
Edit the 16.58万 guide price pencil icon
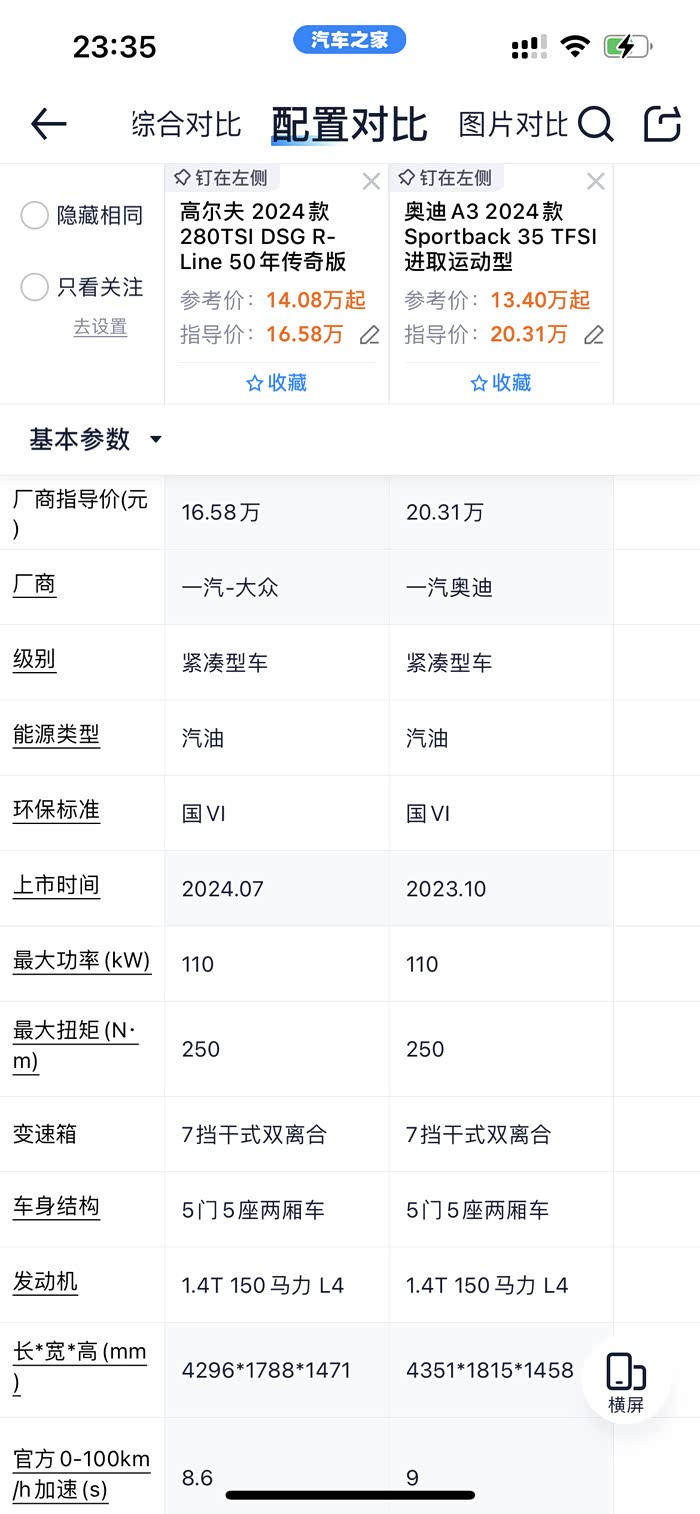point(370,335)
